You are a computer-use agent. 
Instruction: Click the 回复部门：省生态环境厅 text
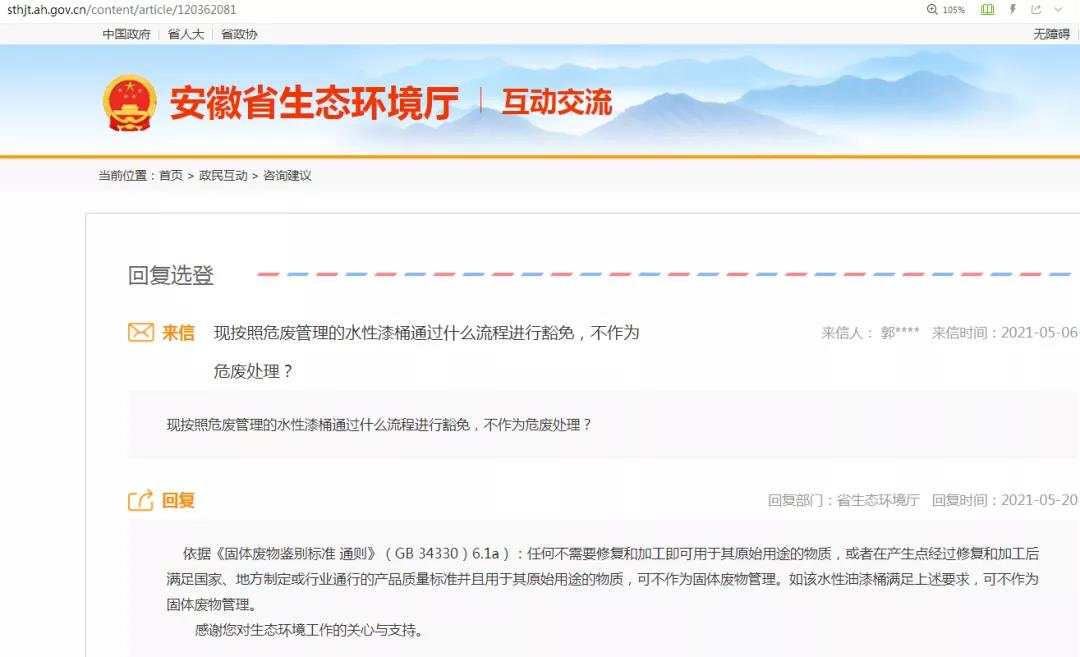click(x=844, y=500)
